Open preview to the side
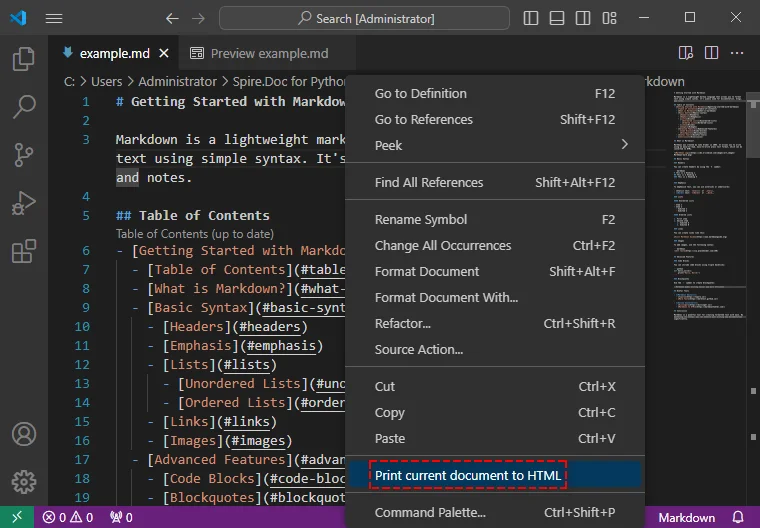This screenshot has height=528, width=760. point(686,53)
